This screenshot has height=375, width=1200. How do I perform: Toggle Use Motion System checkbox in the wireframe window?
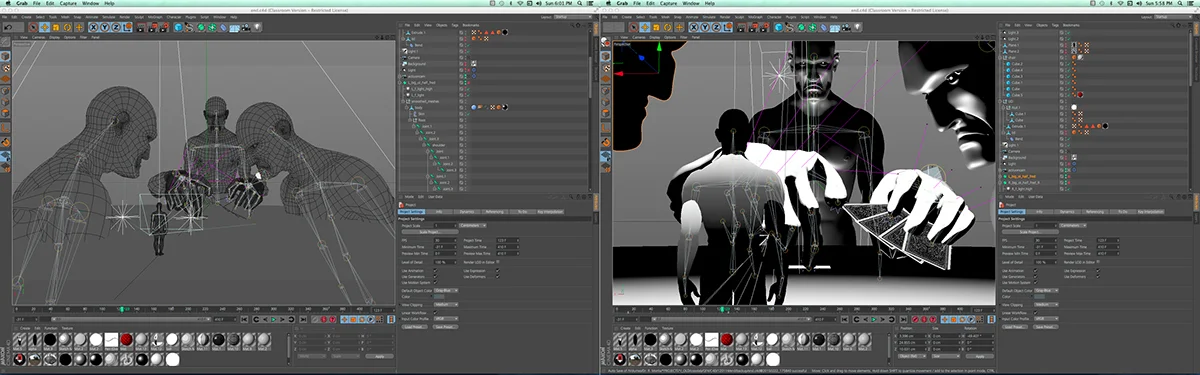click(435, 283)
